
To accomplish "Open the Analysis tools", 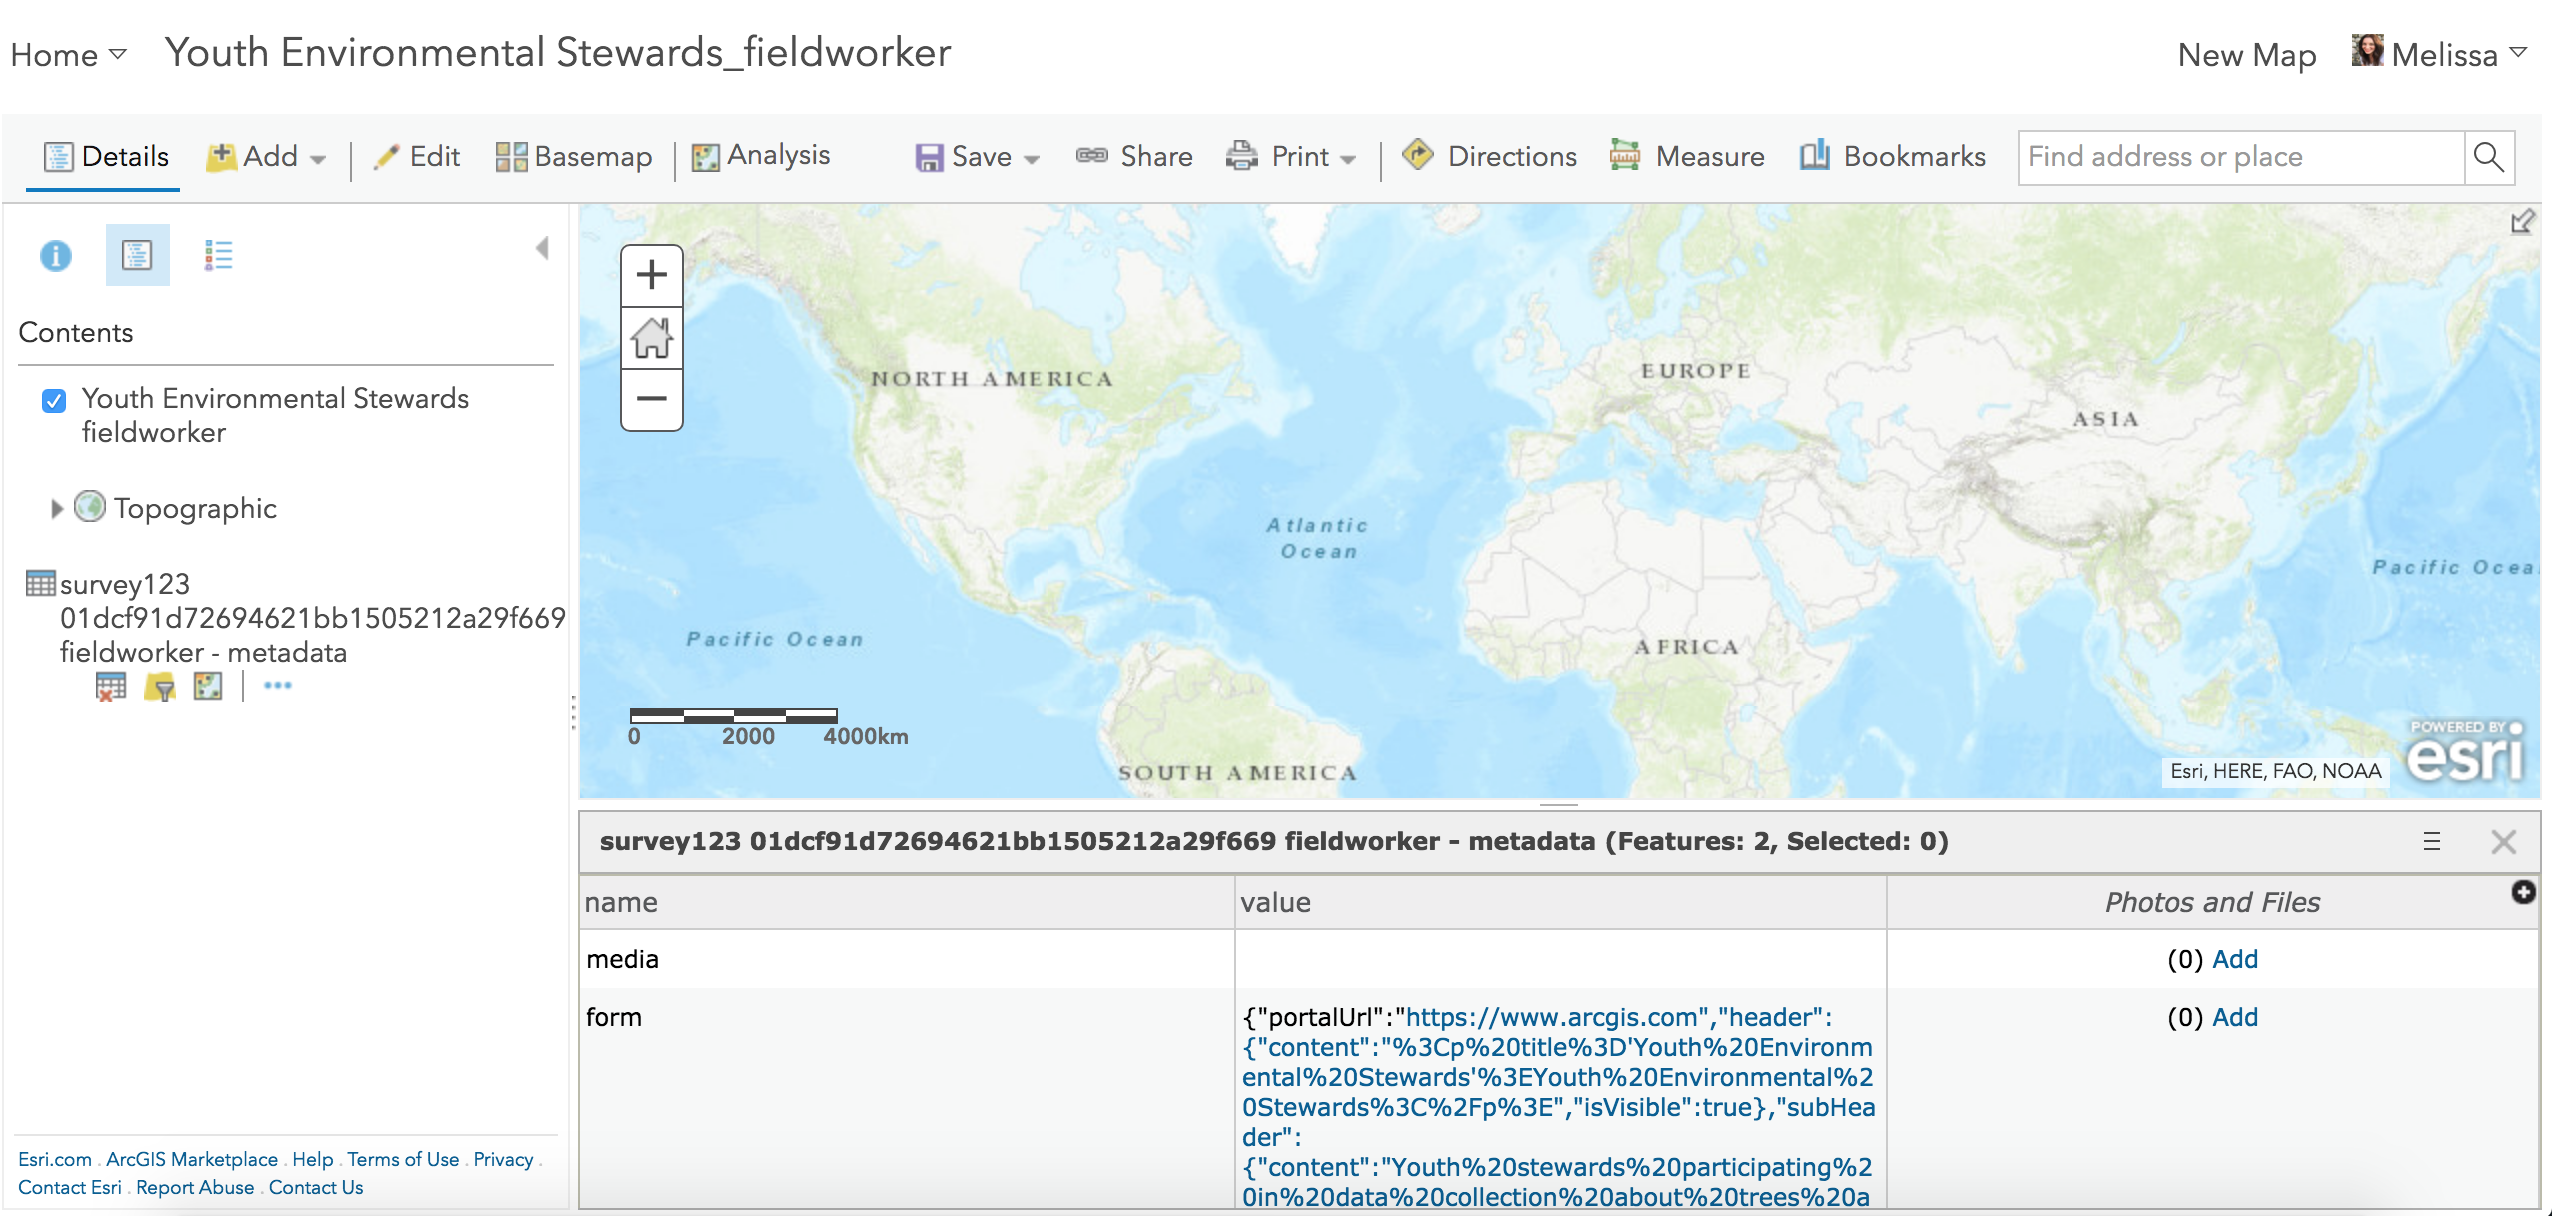I will pyautogui.click(x=761, y=156).
